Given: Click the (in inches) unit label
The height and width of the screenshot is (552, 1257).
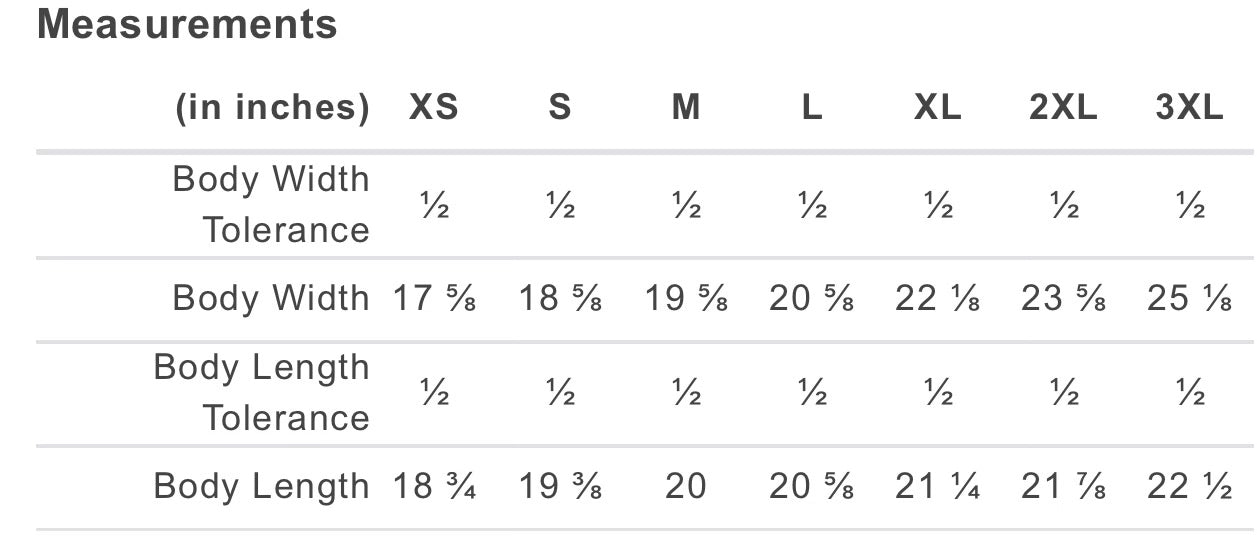Looking at the screenshot, I should (273, 108).
